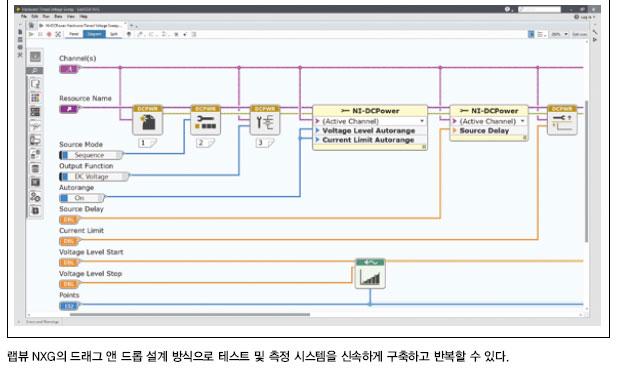The width and height of the screenshot is (620, 369).
Task: Click the red Abort button in toolbar
Action: coord(49,34)
